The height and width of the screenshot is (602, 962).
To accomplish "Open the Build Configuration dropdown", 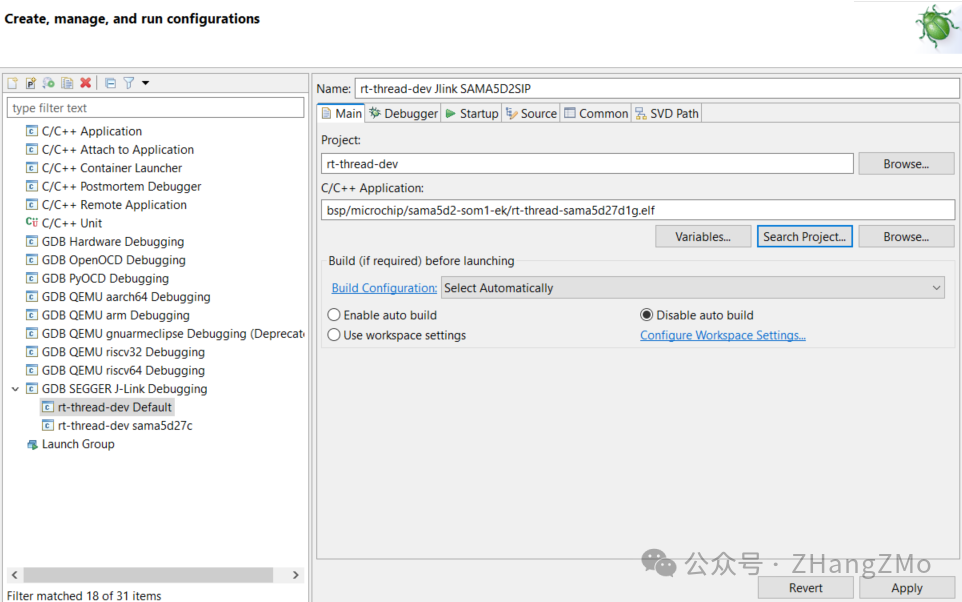I will click(693, 288).
